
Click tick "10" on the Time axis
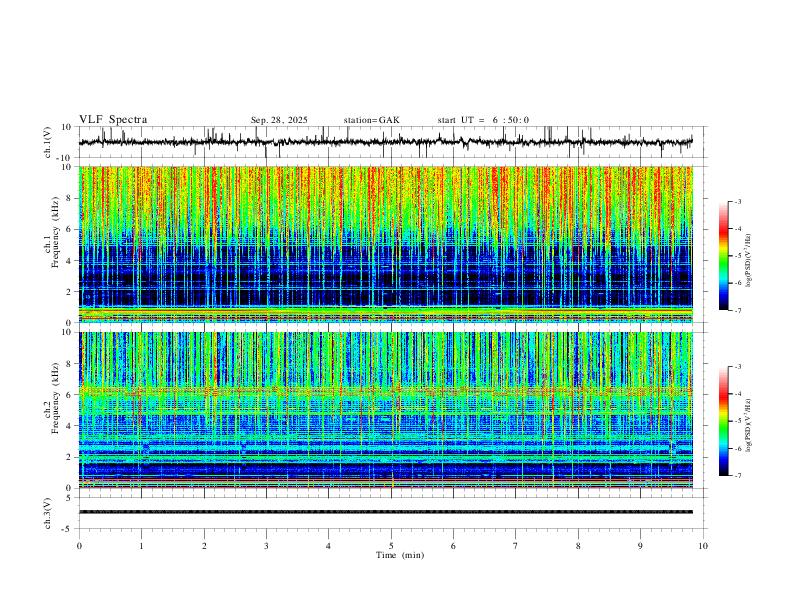[x=703, y=546]
